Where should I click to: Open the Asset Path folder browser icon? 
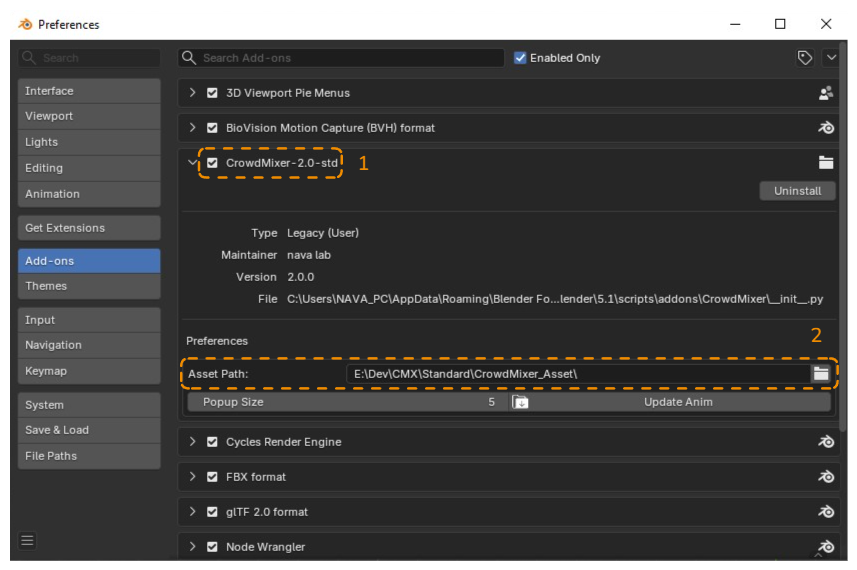point(821,374)
